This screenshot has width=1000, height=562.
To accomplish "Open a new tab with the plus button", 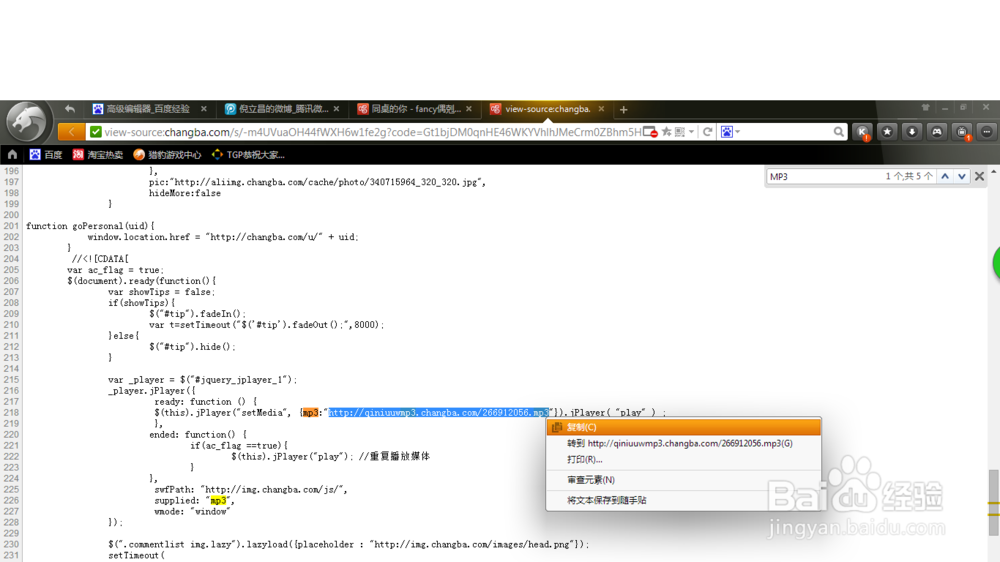I will tap(624, 110).
